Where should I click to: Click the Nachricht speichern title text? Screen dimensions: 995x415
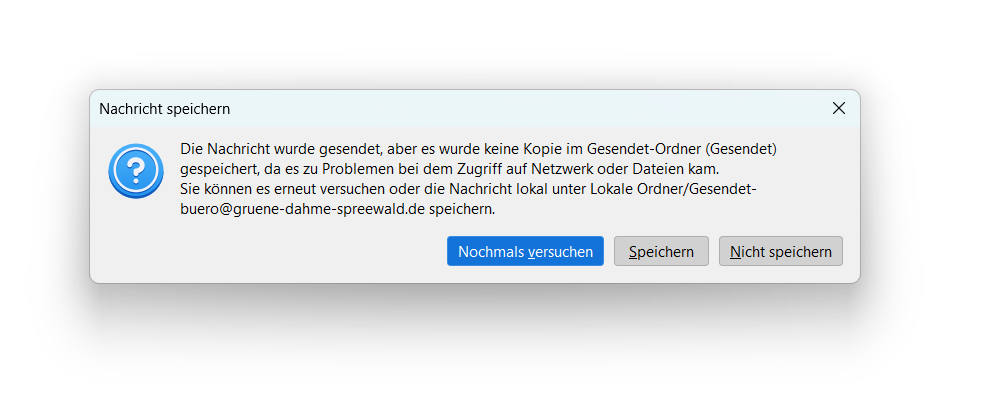(164, 109)
